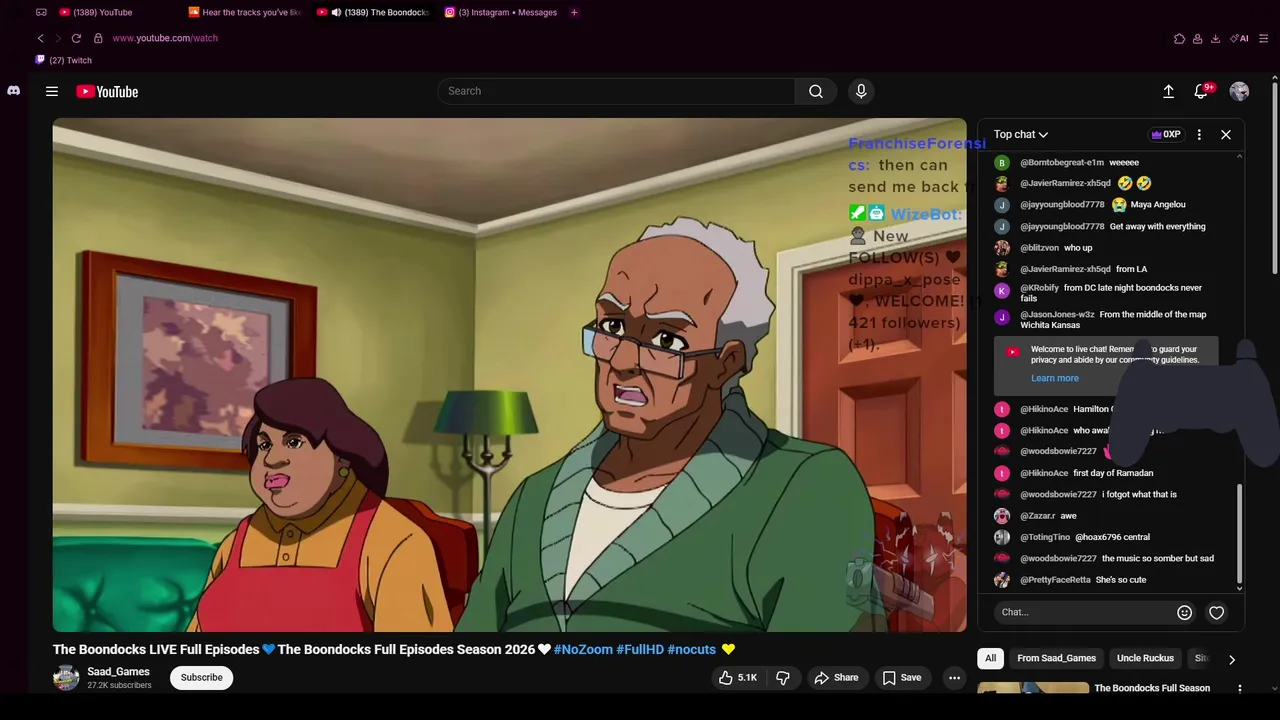
Task: Go to the YouTube home logo
Action: (107, 91)
